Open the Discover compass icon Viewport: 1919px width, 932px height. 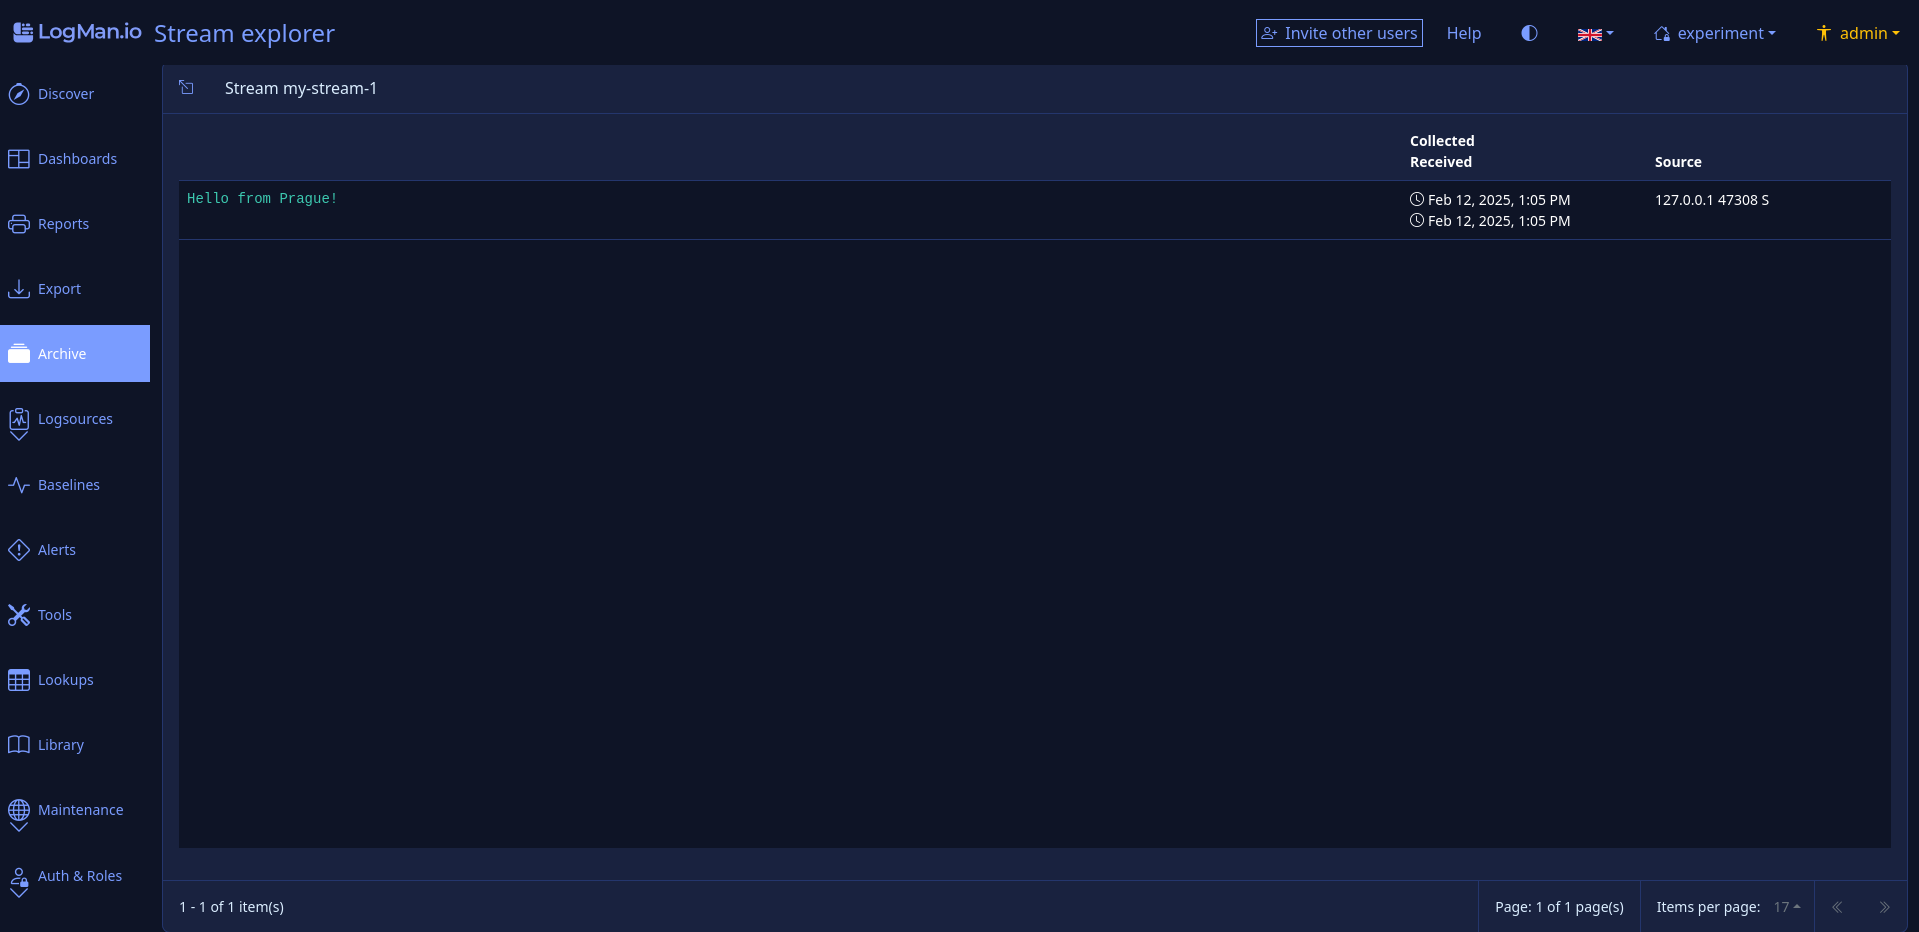pyautogui.click(x=19, y=94)
